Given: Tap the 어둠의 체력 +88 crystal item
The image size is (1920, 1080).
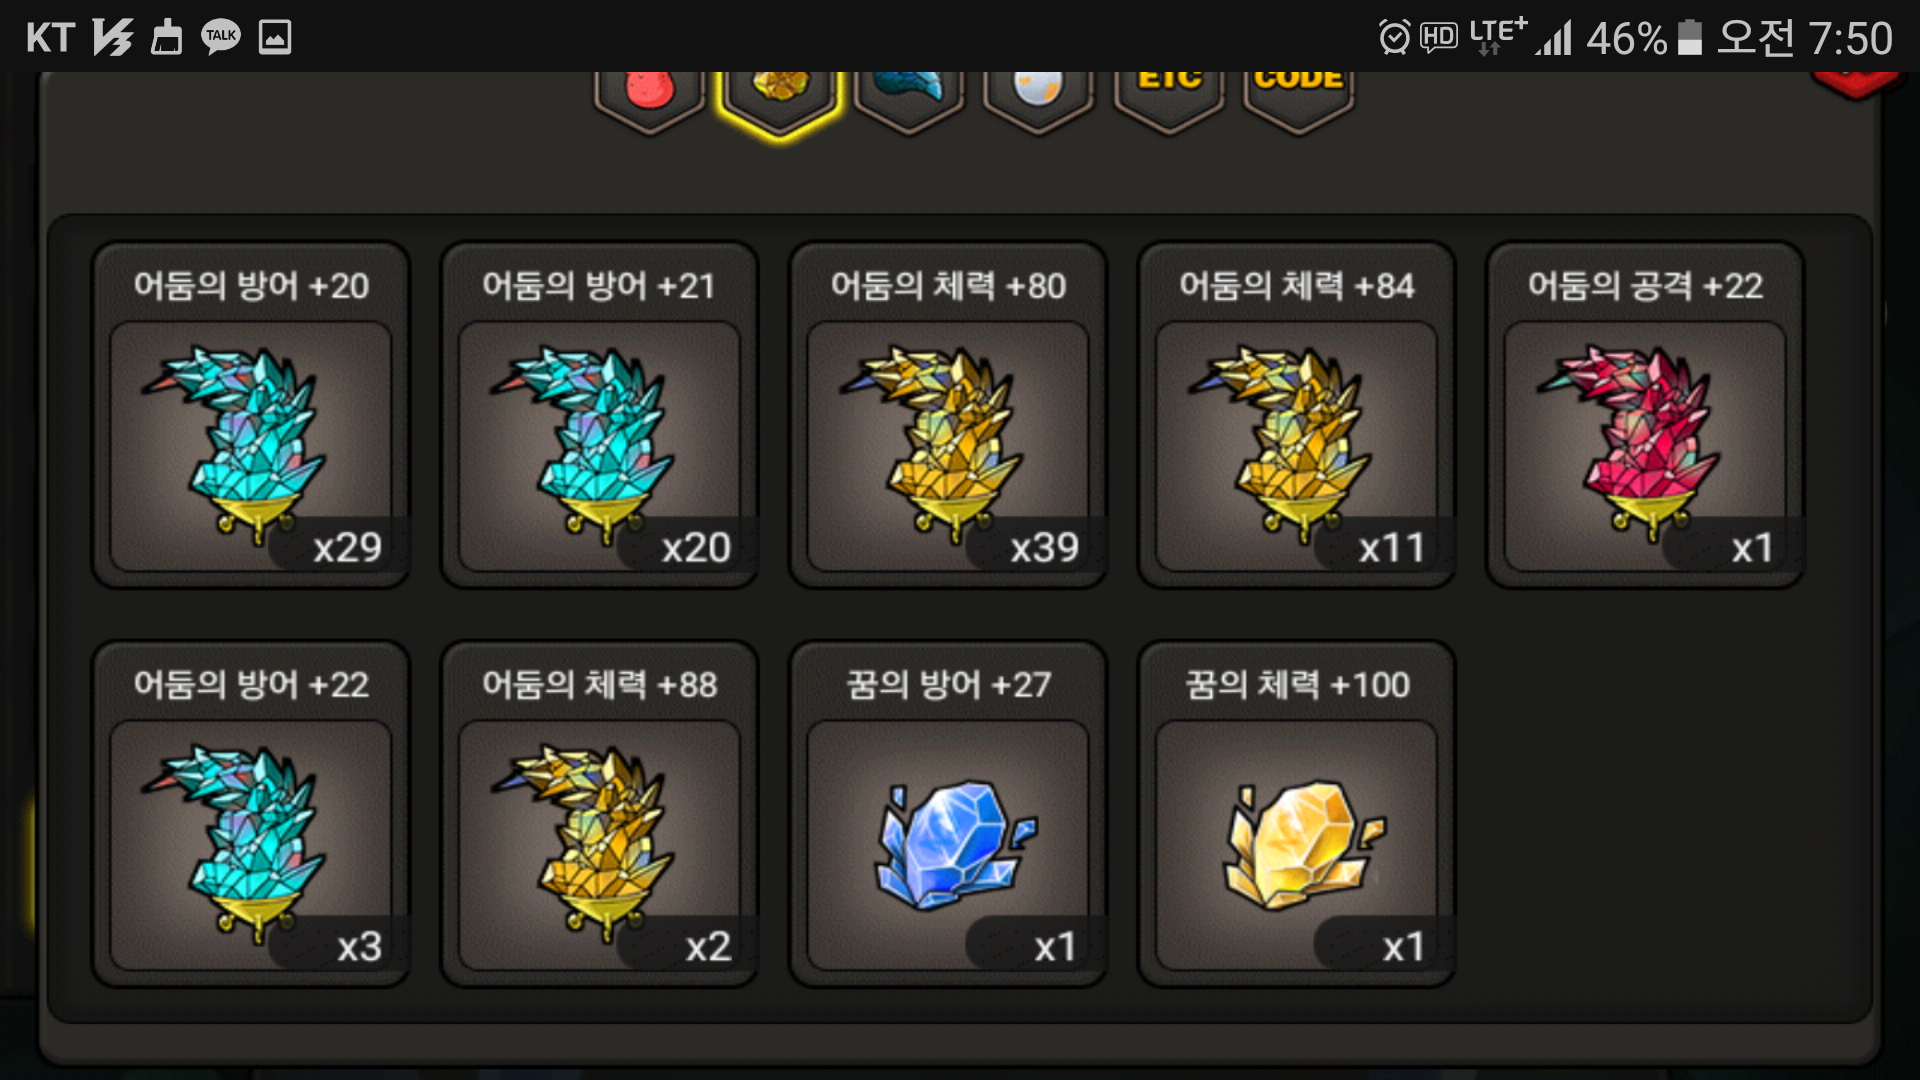Looking at the screenshot, I should click(599, 814).
